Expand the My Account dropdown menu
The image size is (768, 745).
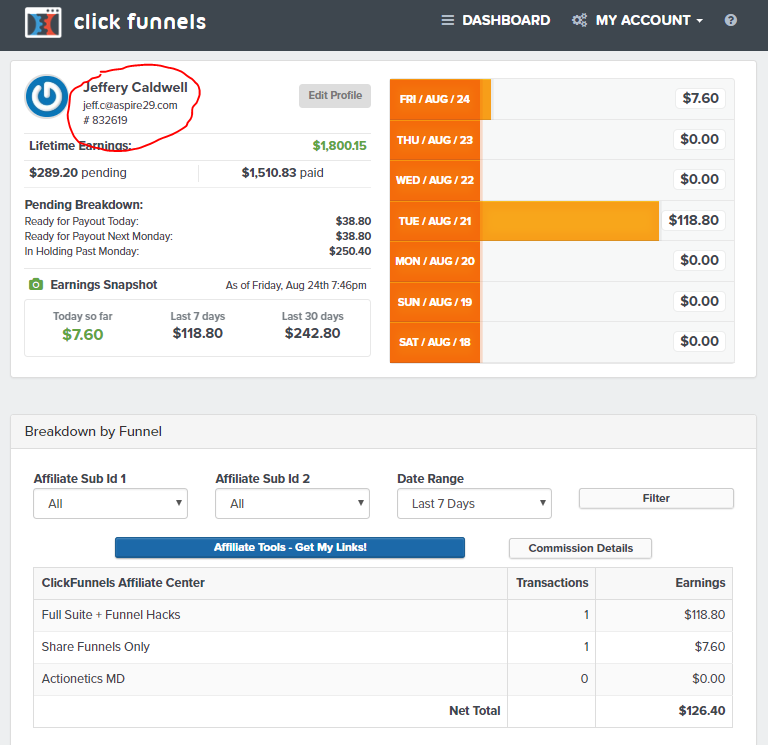coord(648,20)
